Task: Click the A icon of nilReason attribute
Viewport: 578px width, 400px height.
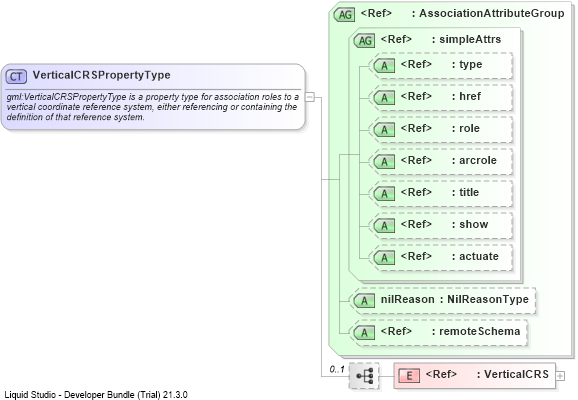Action: pyautogui.click(x=364, y=301)
